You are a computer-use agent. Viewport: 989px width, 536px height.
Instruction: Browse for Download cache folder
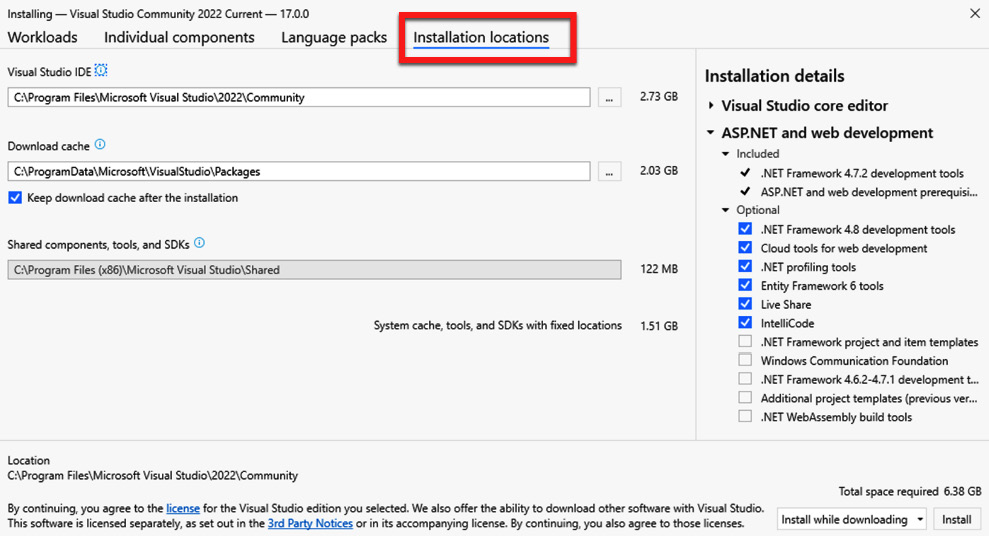pyautogui.click(x=609, y=172)
